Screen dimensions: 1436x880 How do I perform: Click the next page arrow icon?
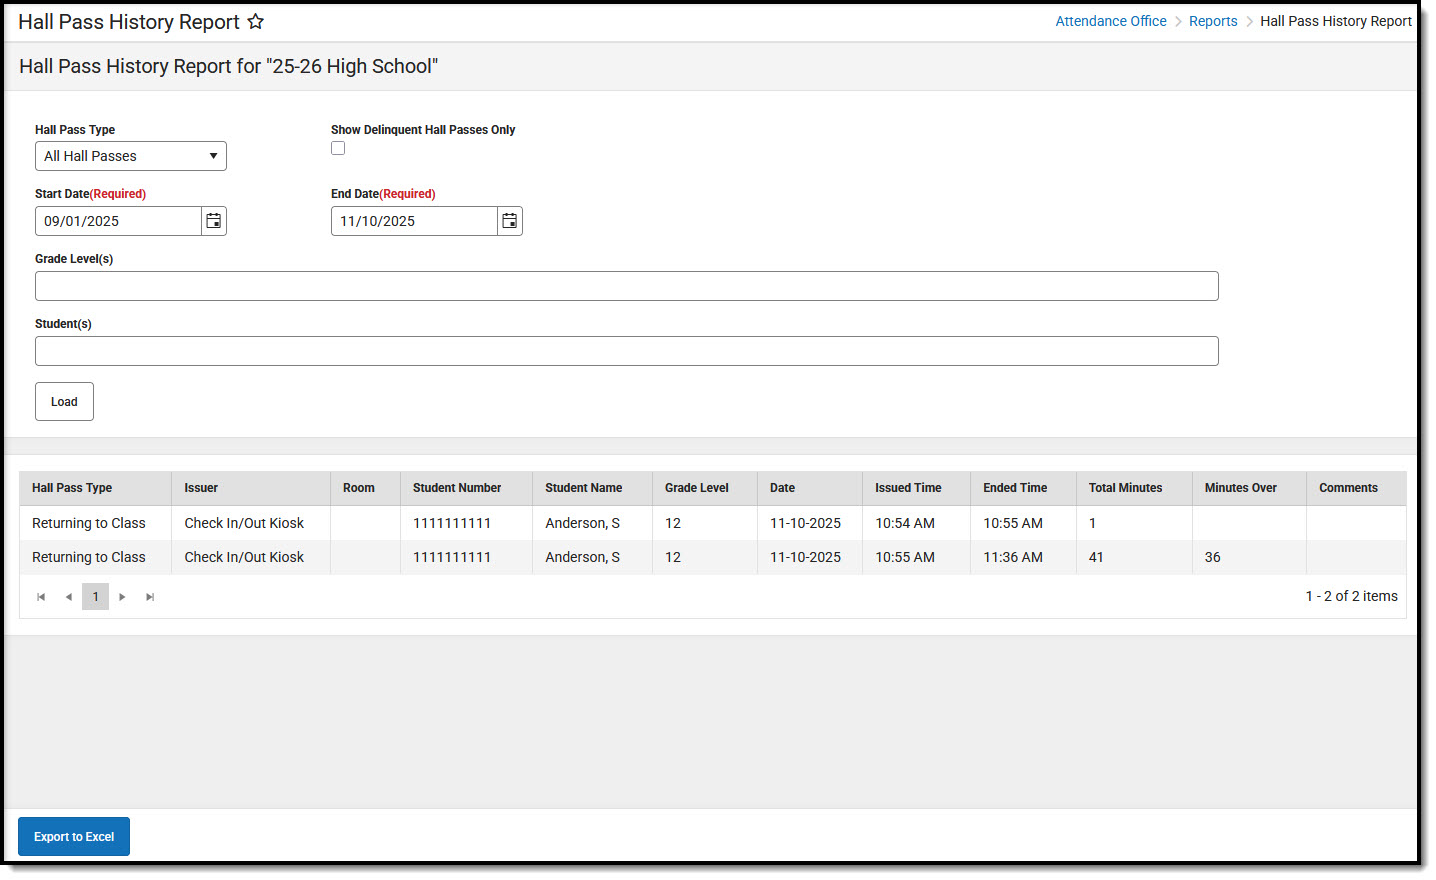coord(122,596)
